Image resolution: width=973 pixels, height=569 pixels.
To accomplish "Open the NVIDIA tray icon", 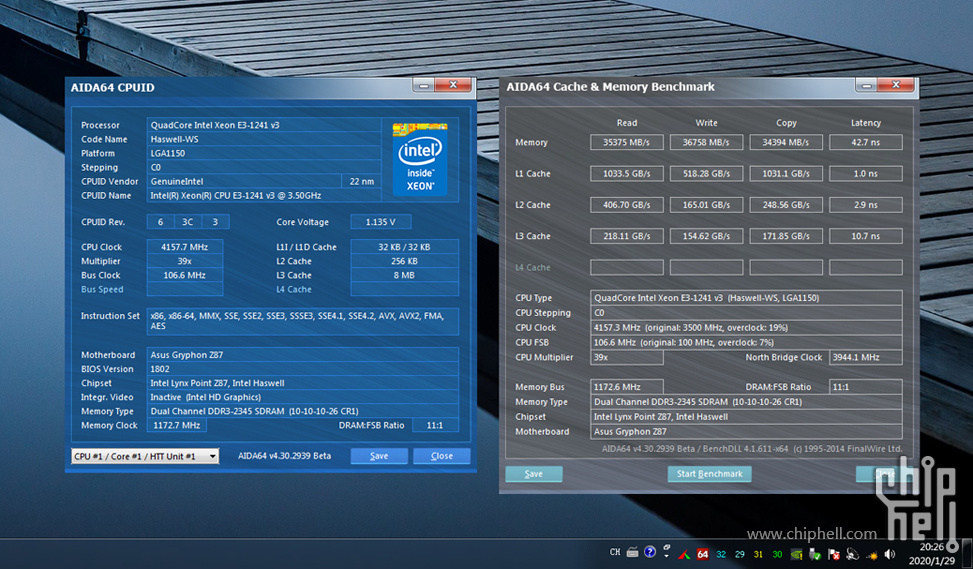I will coord(796,554).
